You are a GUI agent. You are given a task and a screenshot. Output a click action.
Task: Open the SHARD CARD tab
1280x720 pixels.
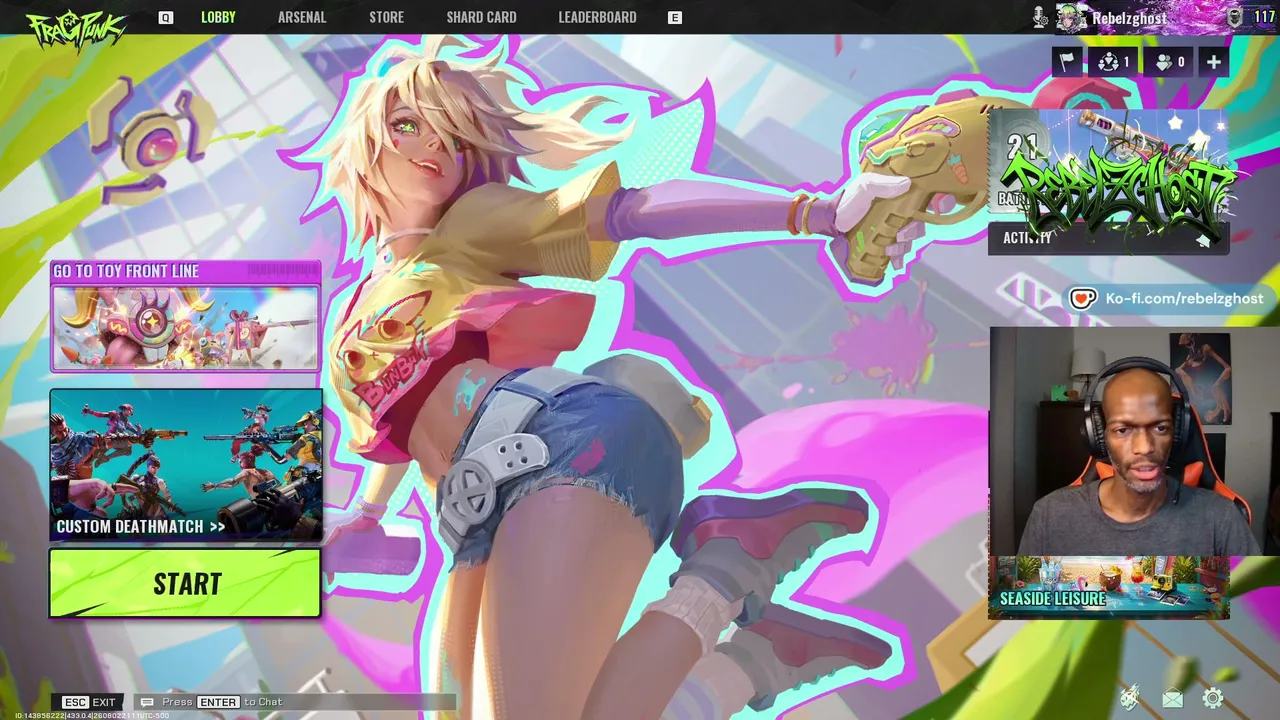[x=481, y=17]
